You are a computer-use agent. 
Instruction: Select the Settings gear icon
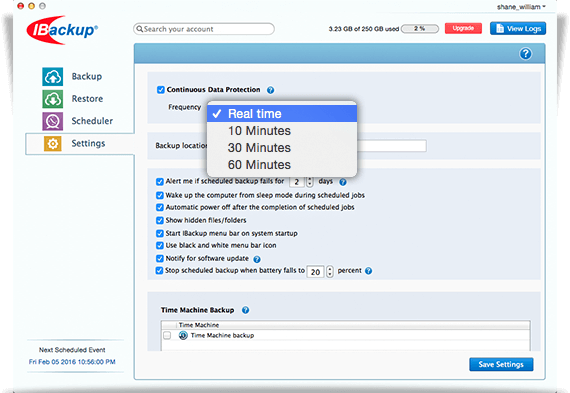tap(53, 144)
